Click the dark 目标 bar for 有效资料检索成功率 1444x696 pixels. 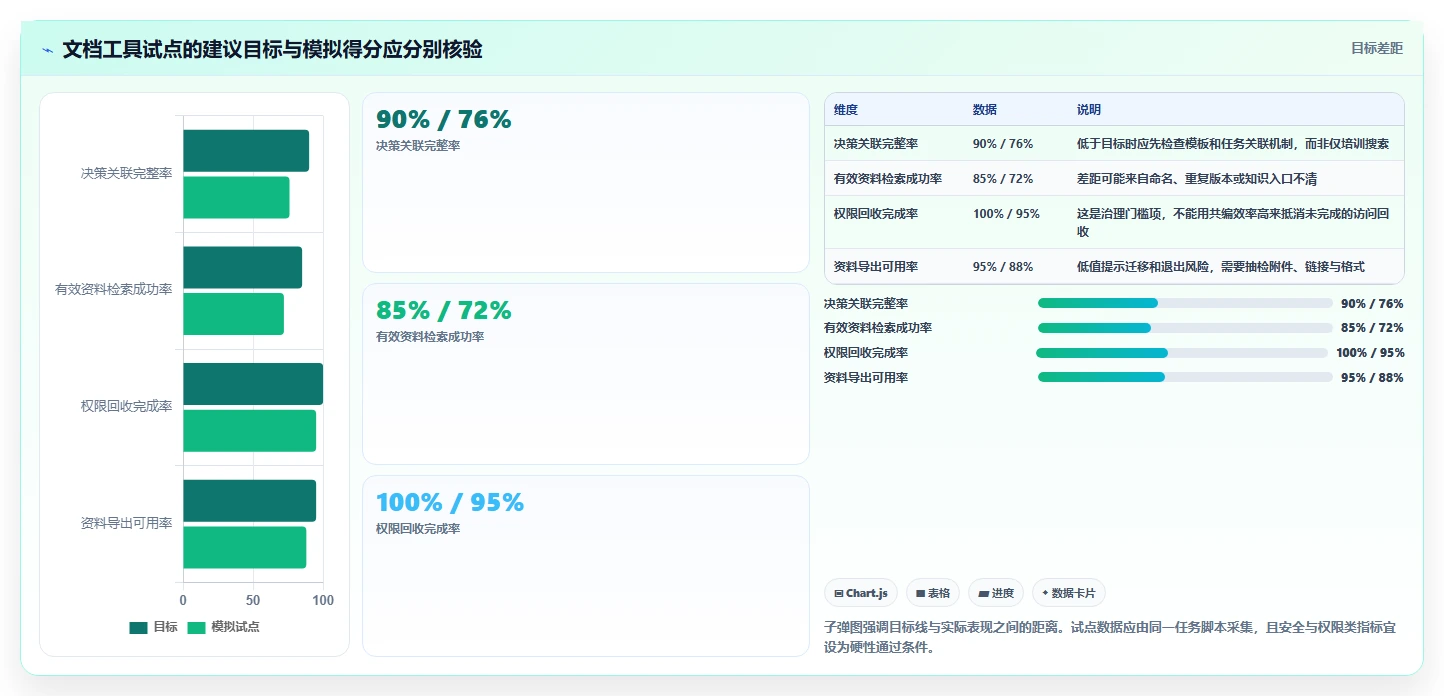(x=242, y=267)
